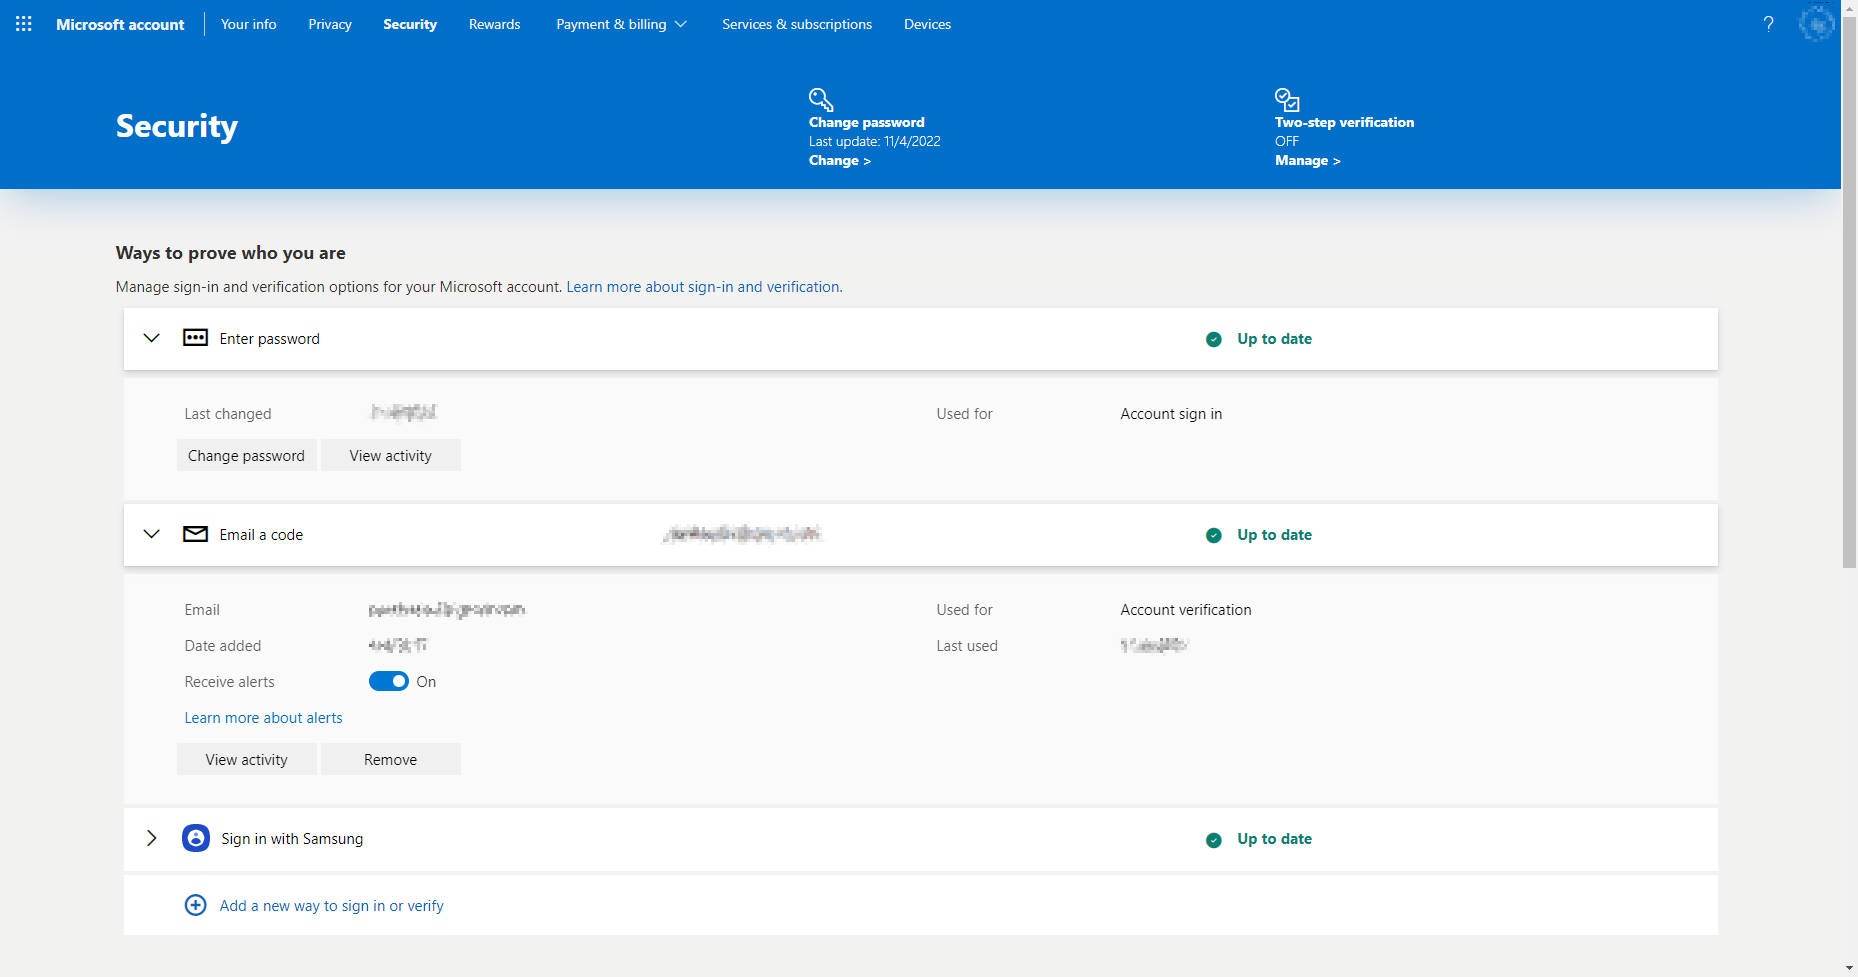1858x977 pixels.
Task: Open Learn more about sign-in and verification
Action: [703, 286]
